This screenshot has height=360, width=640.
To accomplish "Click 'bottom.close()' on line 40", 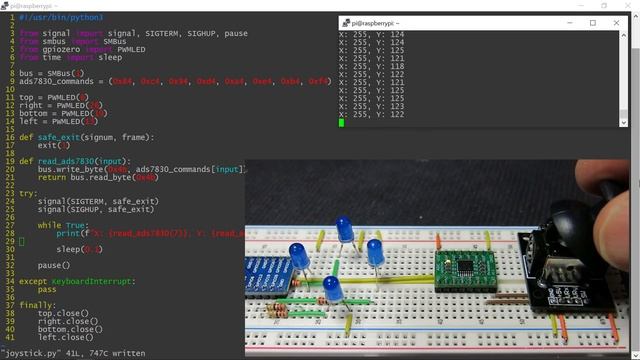I will [70, 329].
